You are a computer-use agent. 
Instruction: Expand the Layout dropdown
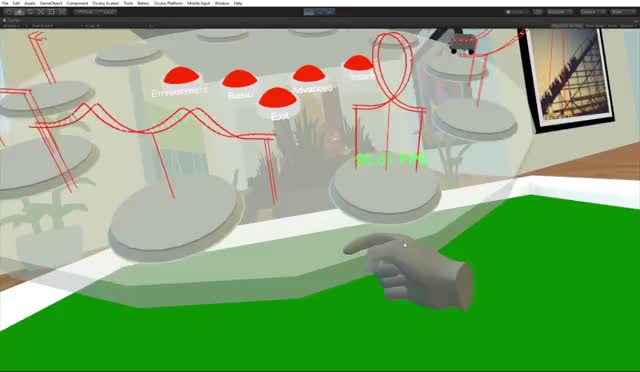coord(623,12)
